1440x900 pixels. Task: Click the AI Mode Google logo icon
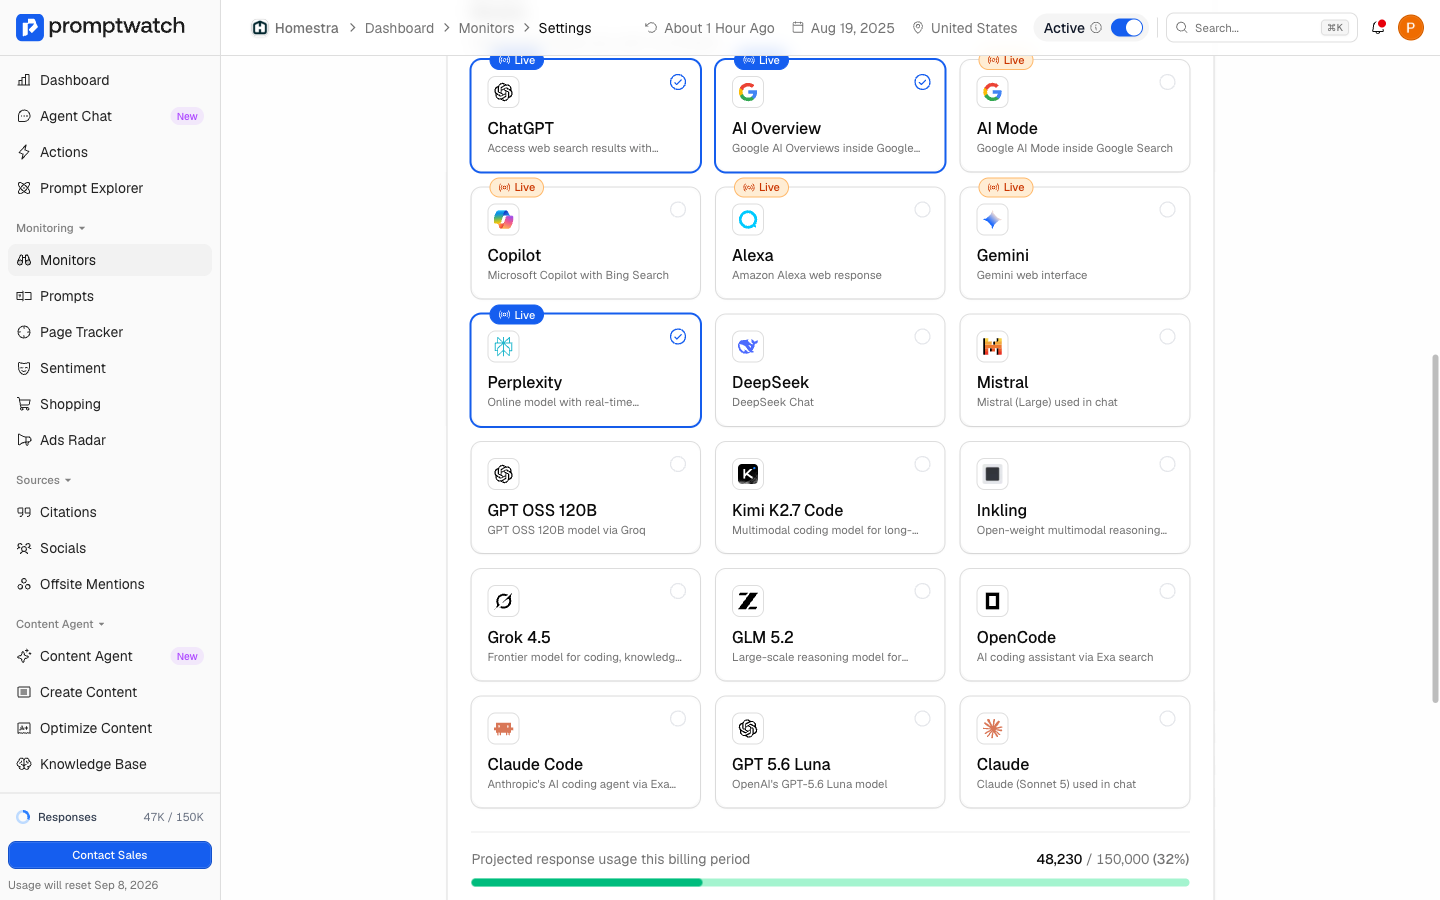[x=992, y=92]
